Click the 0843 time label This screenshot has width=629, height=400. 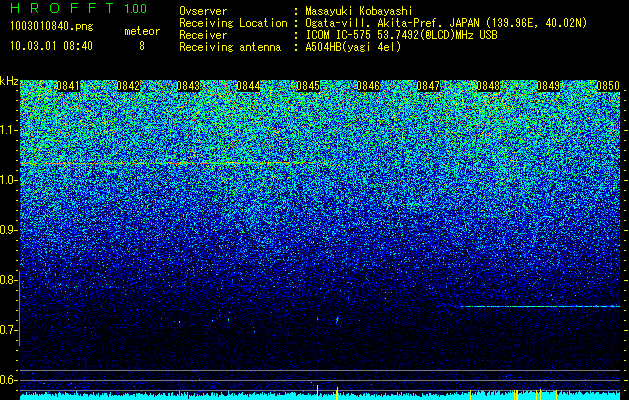(x=188, y=86)
